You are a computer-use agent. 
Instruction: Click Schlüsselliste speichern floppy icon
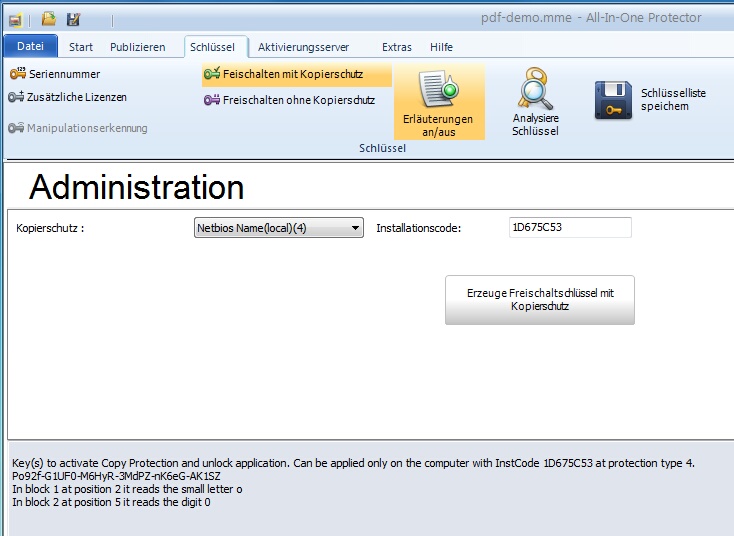[x=613, y=100]
